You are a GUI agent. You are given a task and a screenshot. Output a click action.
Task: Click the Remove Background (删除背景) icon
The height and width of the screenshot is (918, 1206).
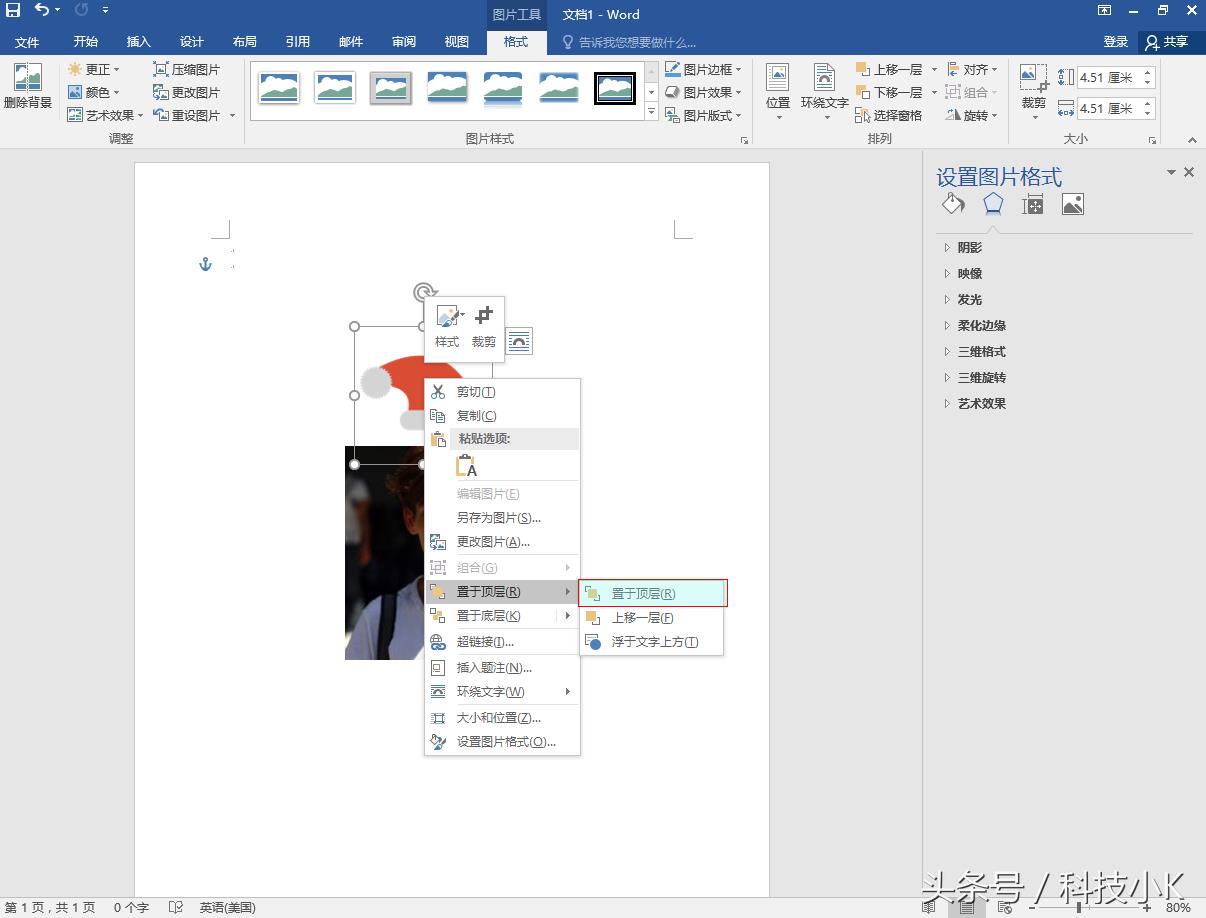[27, 86]
